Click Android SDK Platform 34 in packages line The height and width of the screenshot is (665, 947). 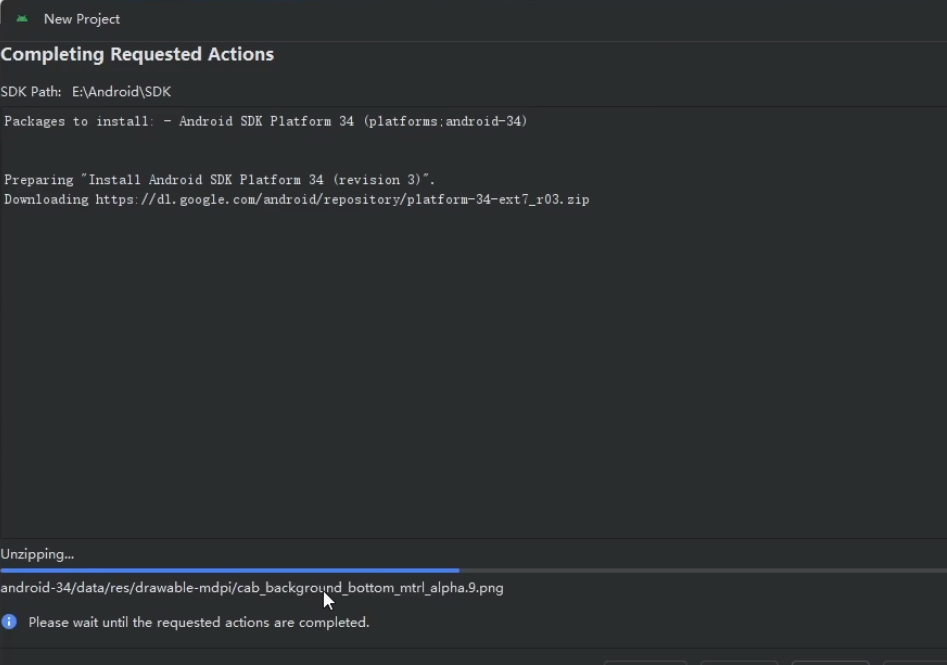click(266, 122)
